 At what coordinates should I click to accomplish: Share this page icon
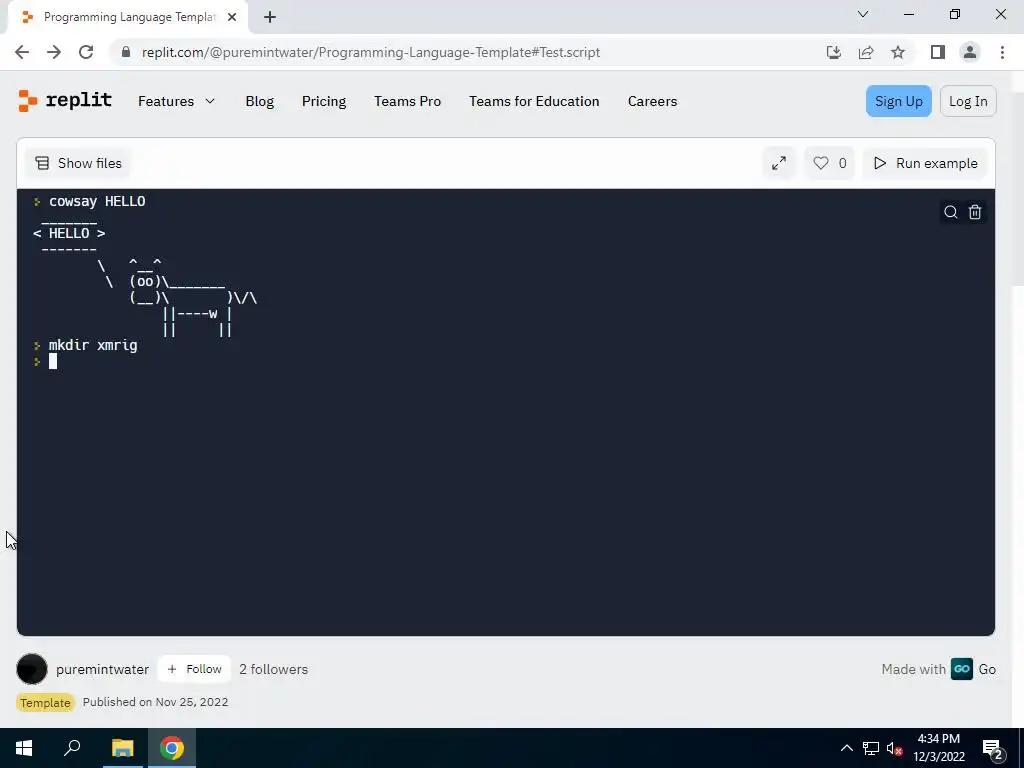(x=866, y=52)
